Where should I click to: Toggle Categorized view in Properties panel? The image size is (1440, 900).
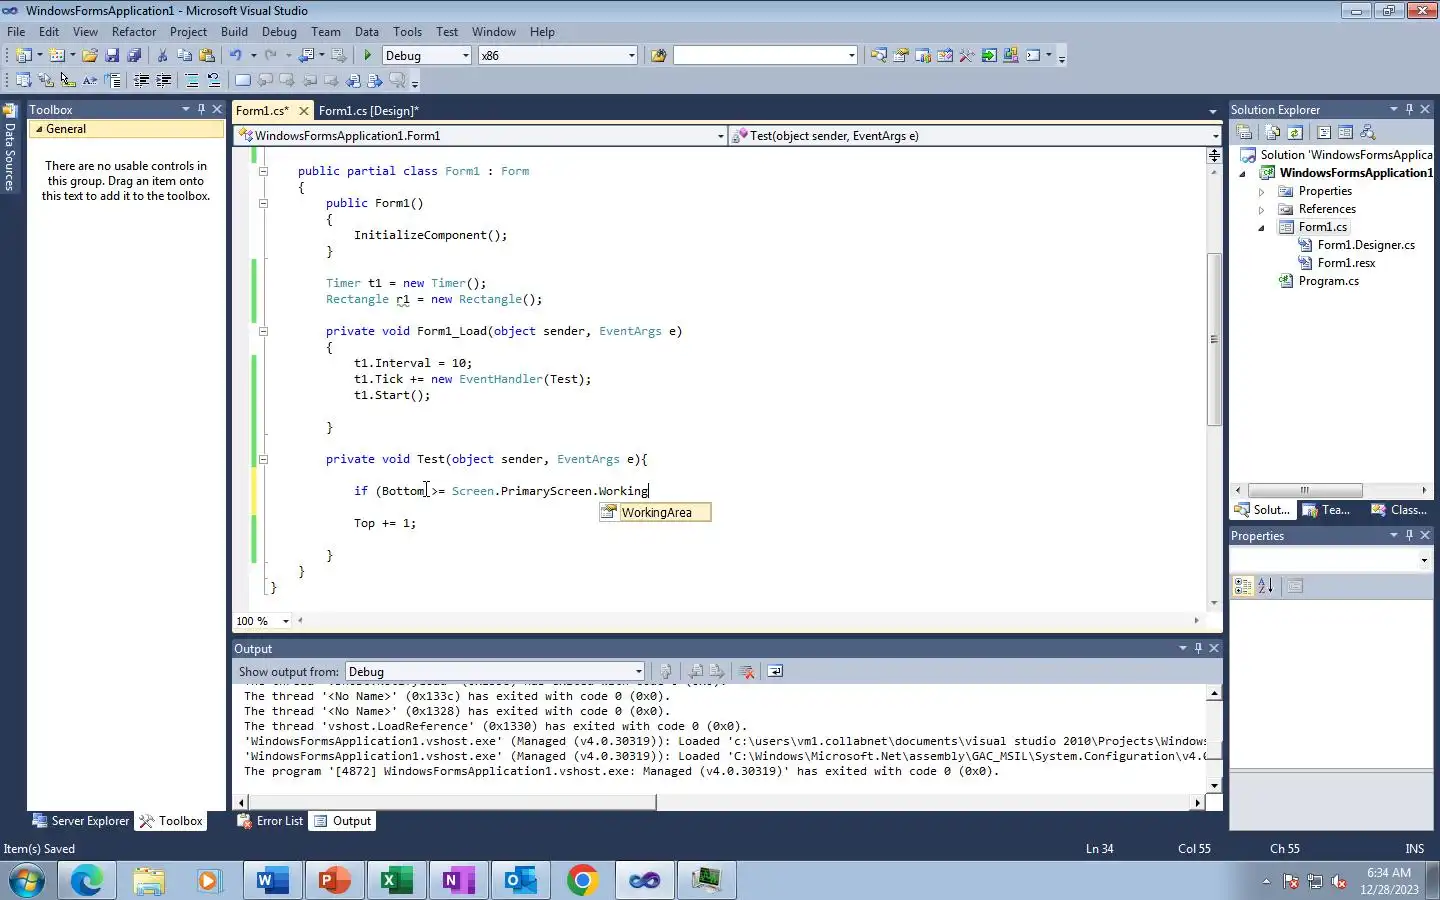(1243, 587)
